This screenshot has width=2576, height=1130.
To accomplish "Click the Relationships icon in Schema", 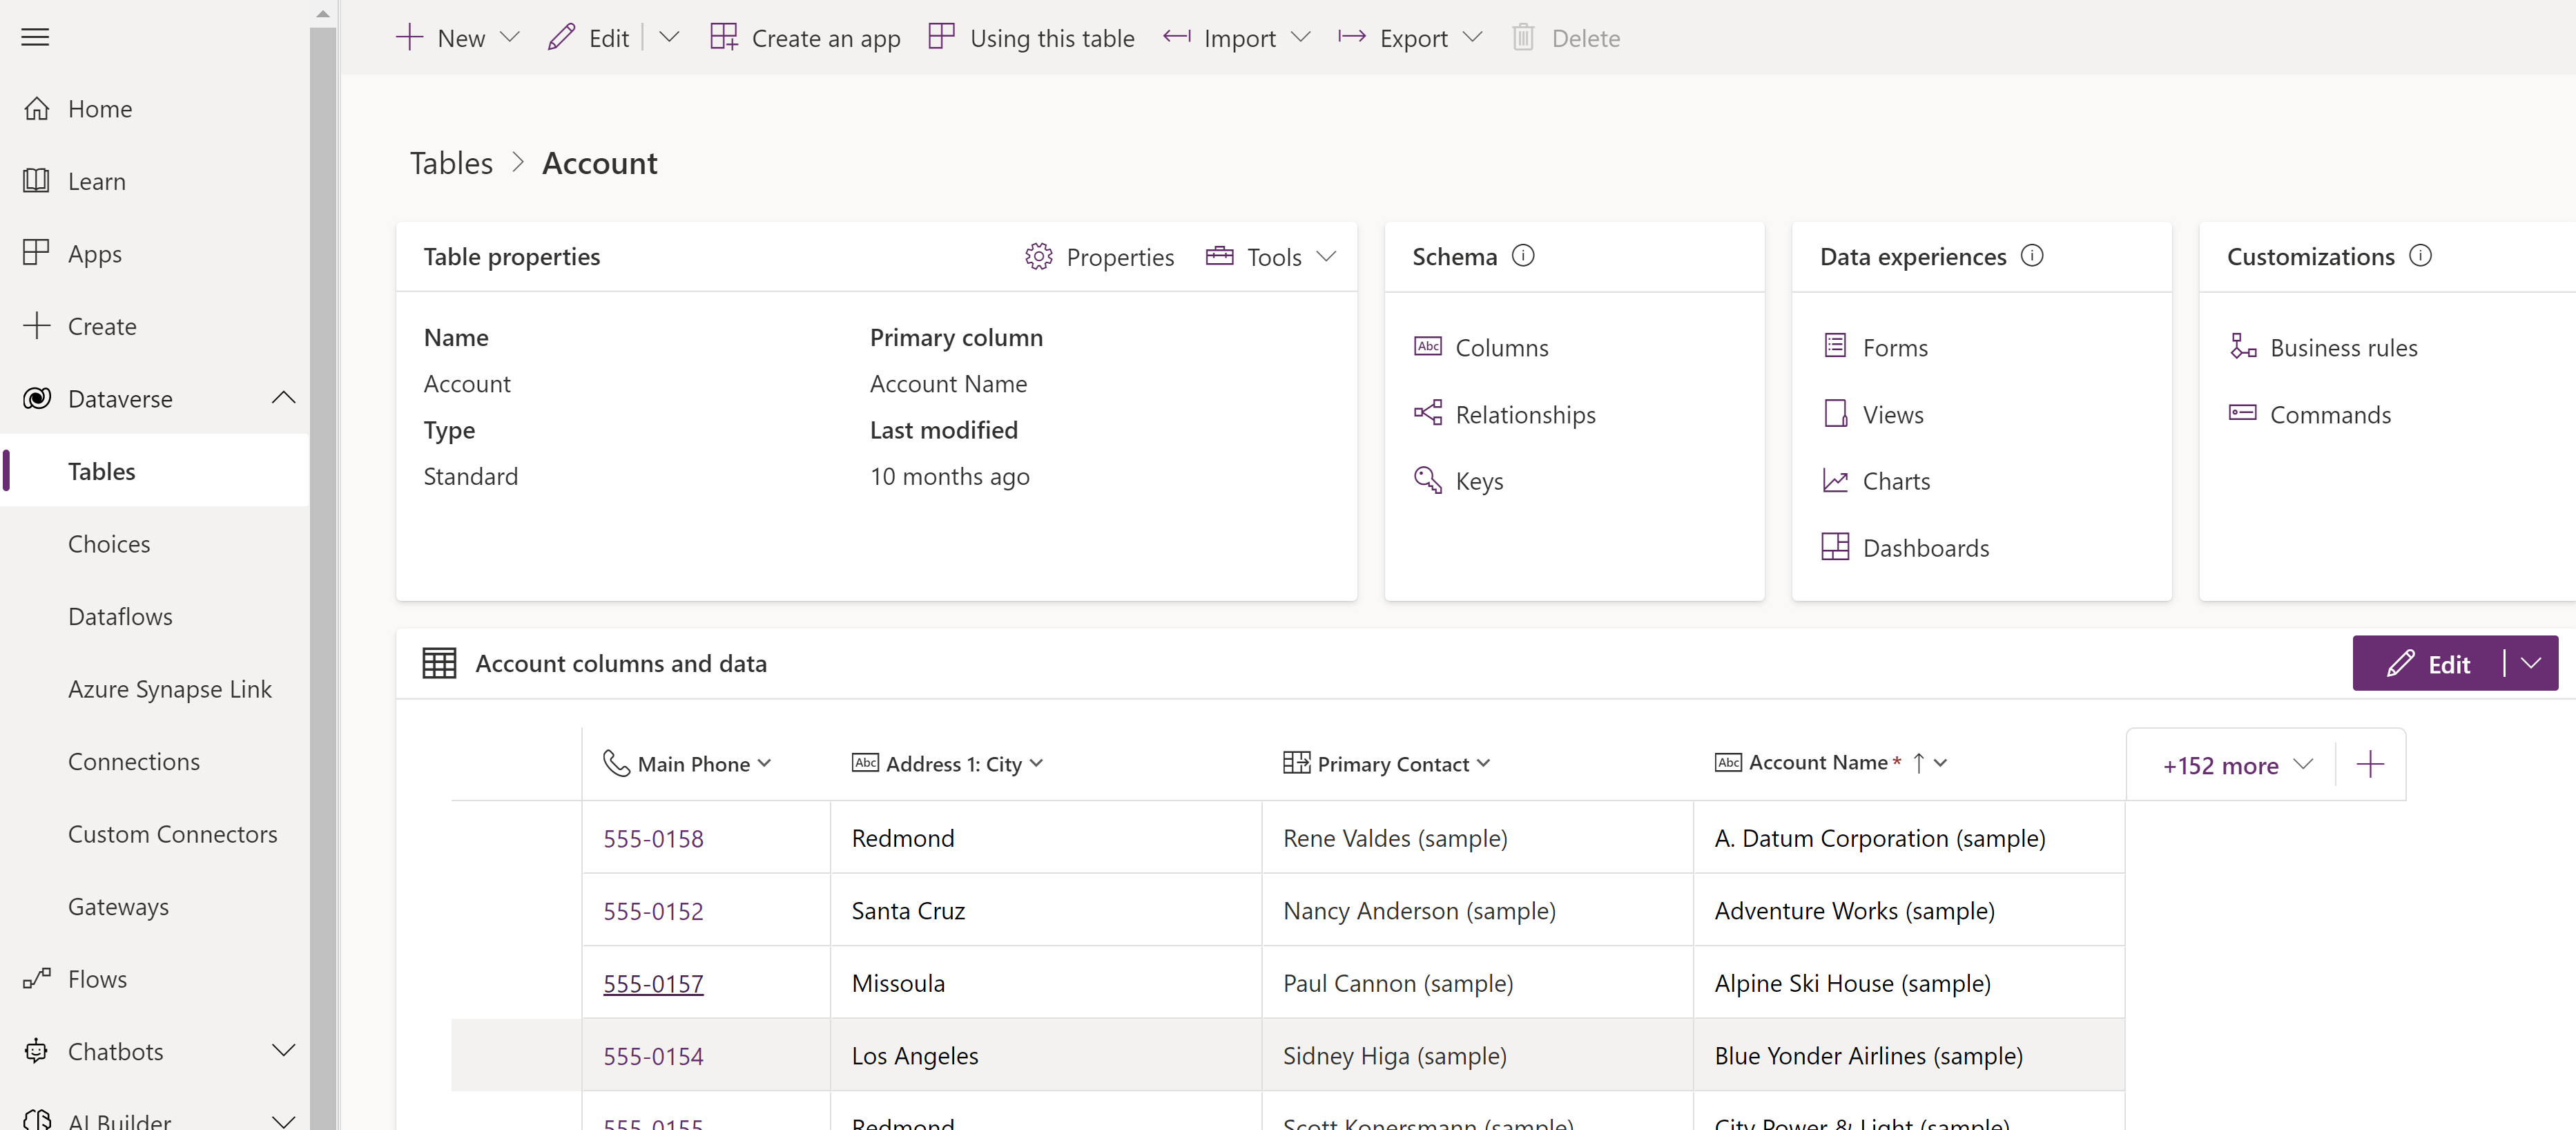I will 1428,412.
